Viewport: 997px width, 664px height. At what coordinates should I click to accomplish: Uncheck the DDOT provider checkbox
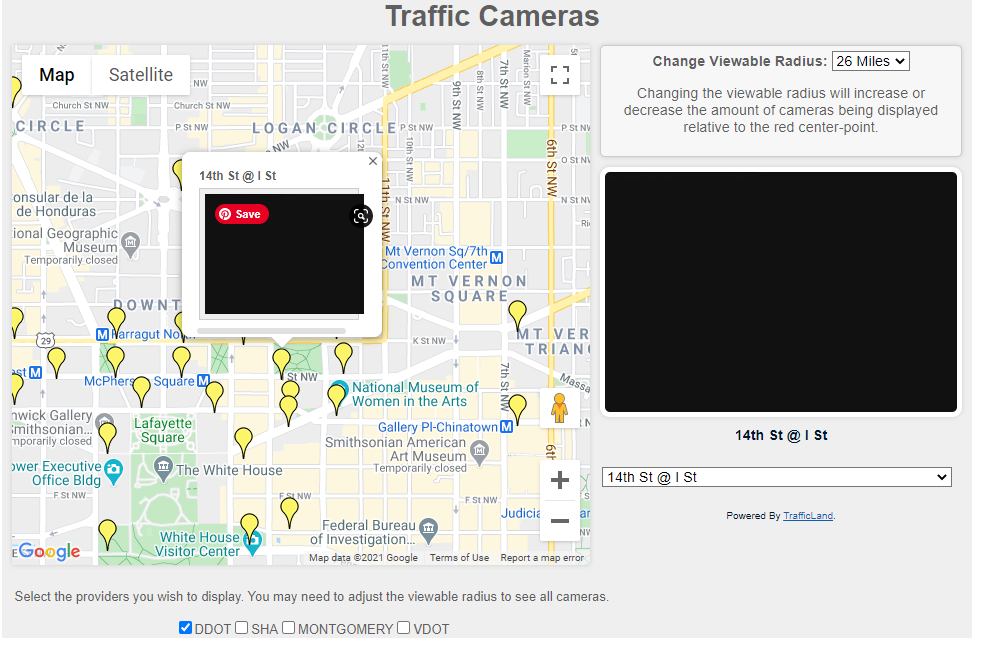coord(185,628)
